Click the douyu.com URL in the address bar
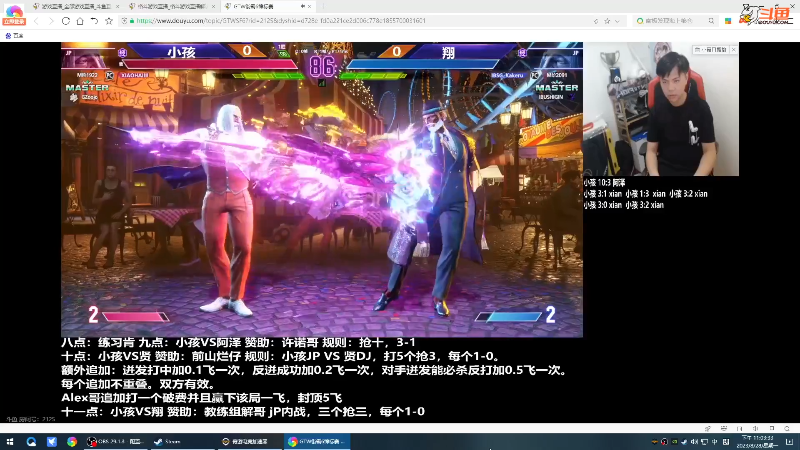 click(281, 21)
